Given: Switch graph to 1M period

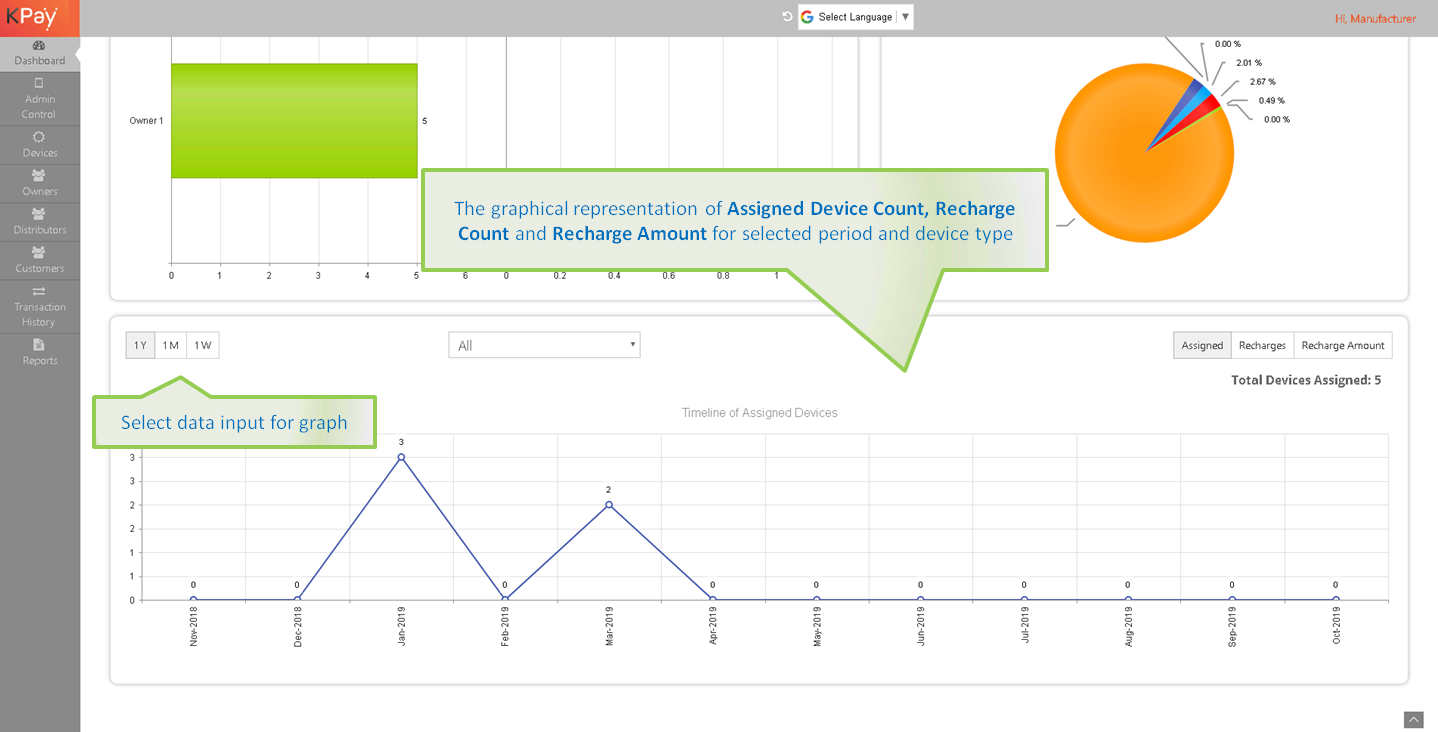Looking at the screenshot, I should (x=171, y=346).
